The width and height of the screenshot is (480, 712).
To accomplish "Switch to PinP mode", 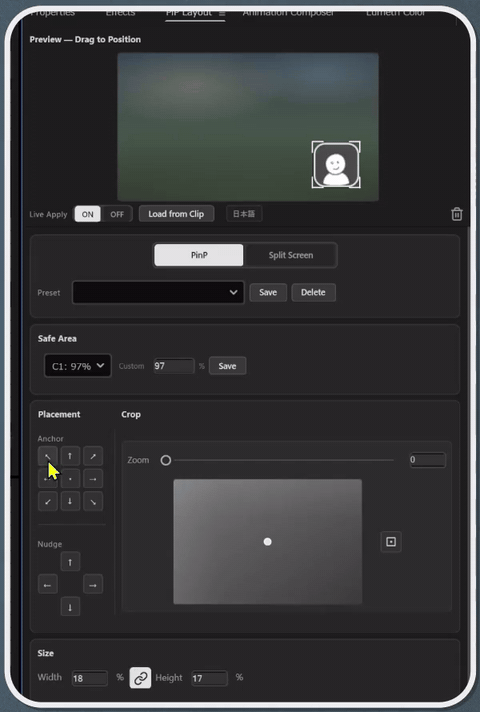I will [x=199, y=255].
